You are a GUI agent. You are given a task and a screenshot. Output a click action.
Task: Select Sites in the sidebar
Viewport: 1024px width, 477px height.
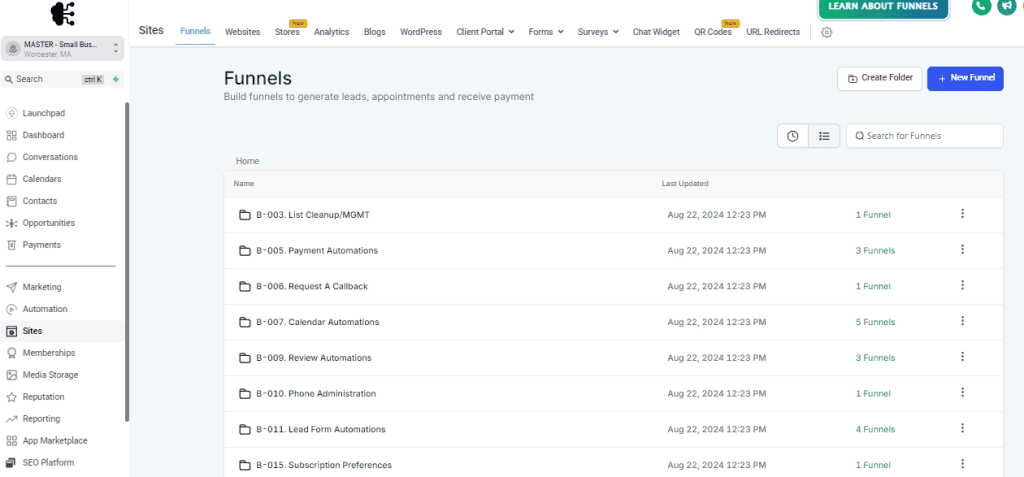64,331
